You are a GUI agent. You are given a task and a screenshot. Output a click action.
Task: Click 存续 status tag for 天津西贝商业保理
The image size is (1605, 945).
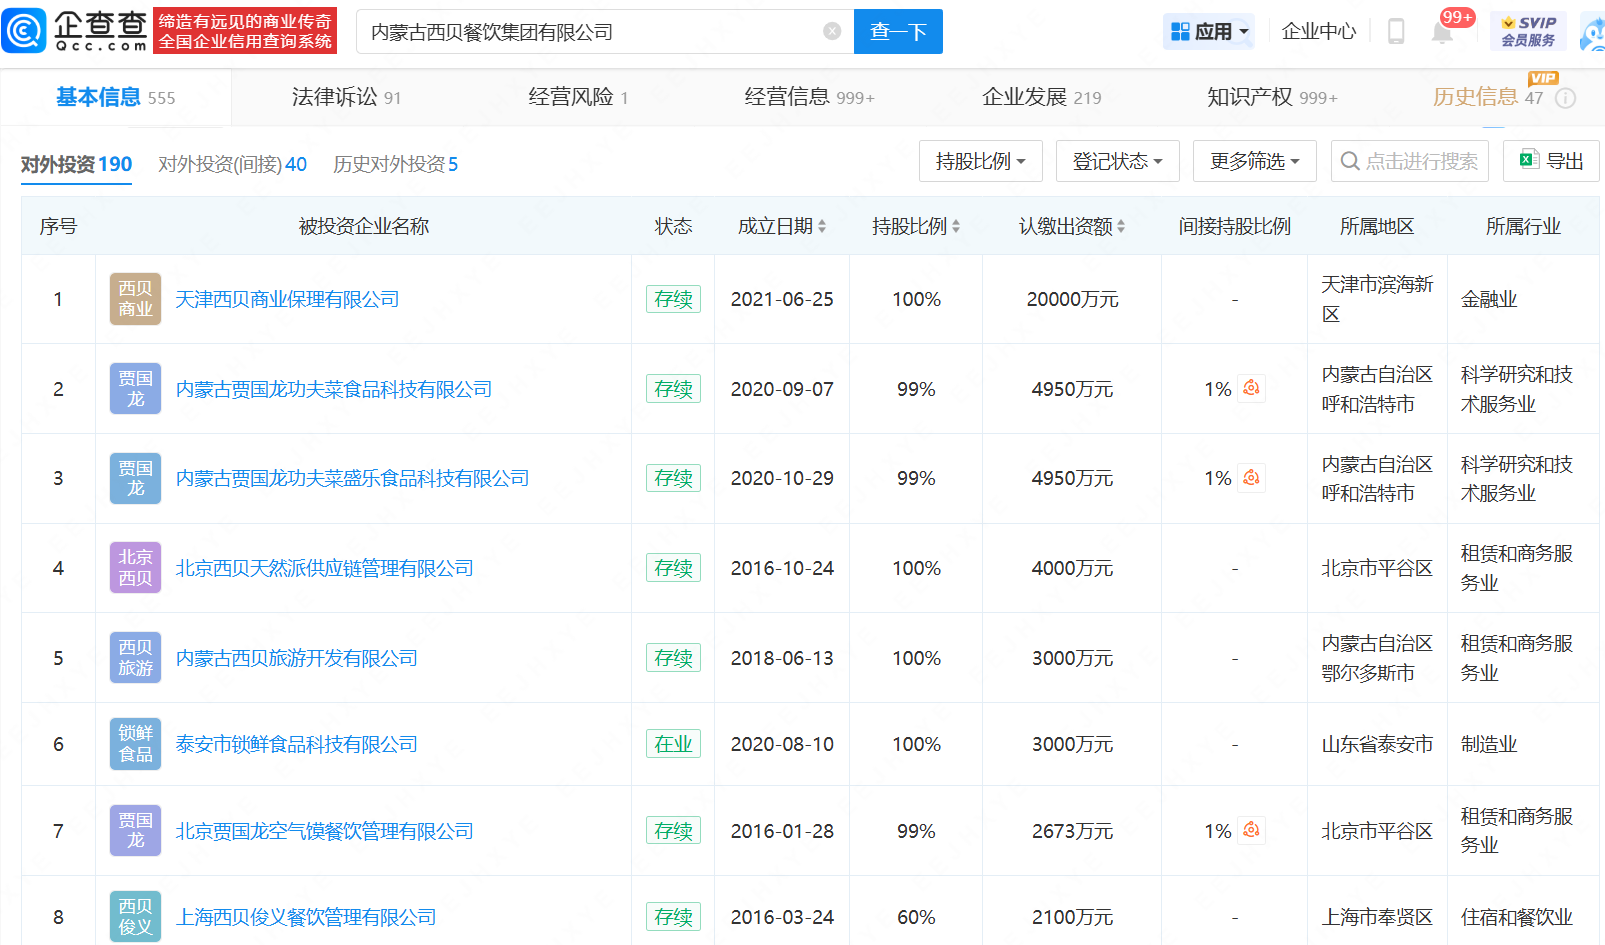pos(673,299)
